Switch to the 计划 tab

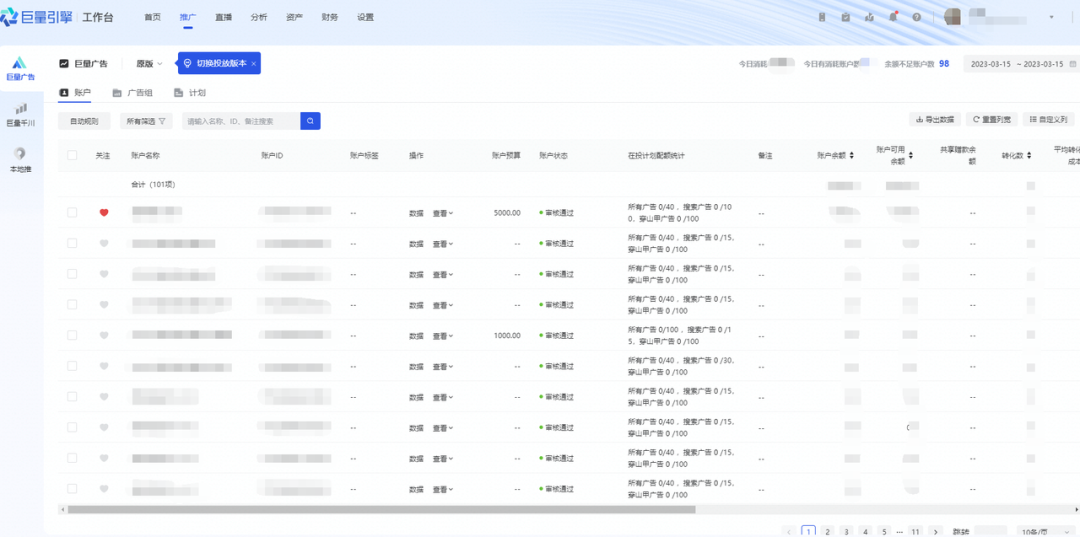(x=190, y=92)
